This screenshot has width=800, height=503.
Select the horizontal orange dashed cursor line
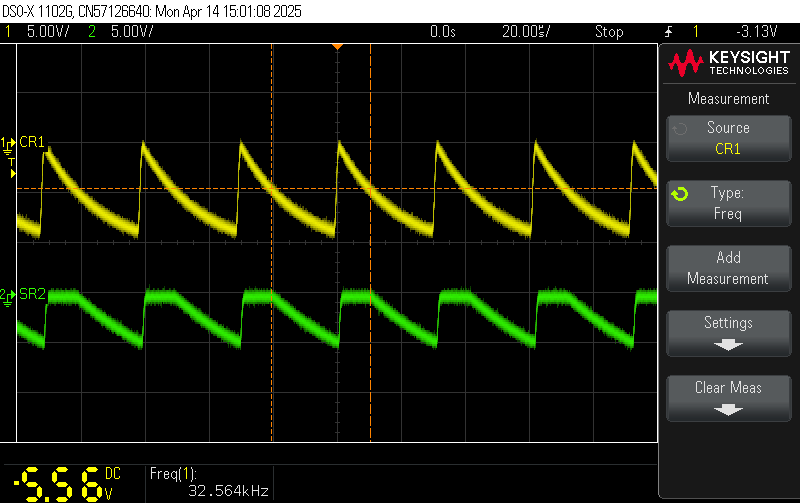coord(200,188)
